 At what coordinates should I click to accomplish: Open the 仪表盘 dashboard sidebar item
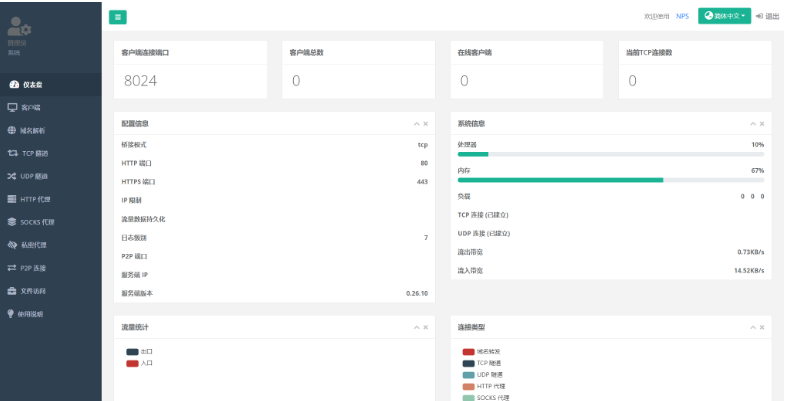[x=32, y=84]
